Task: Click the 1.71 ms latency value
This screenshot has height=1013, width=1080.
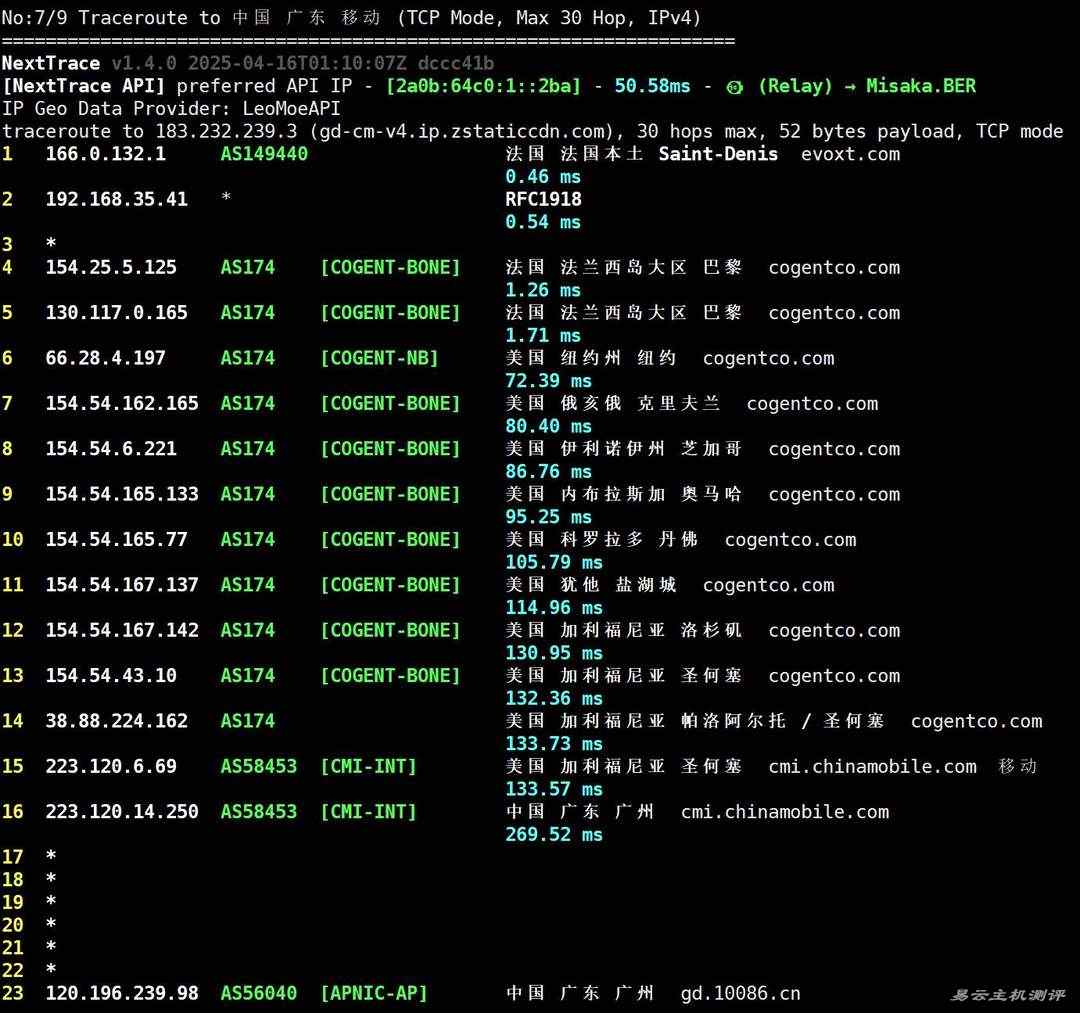Action: [x=543, y=335]
